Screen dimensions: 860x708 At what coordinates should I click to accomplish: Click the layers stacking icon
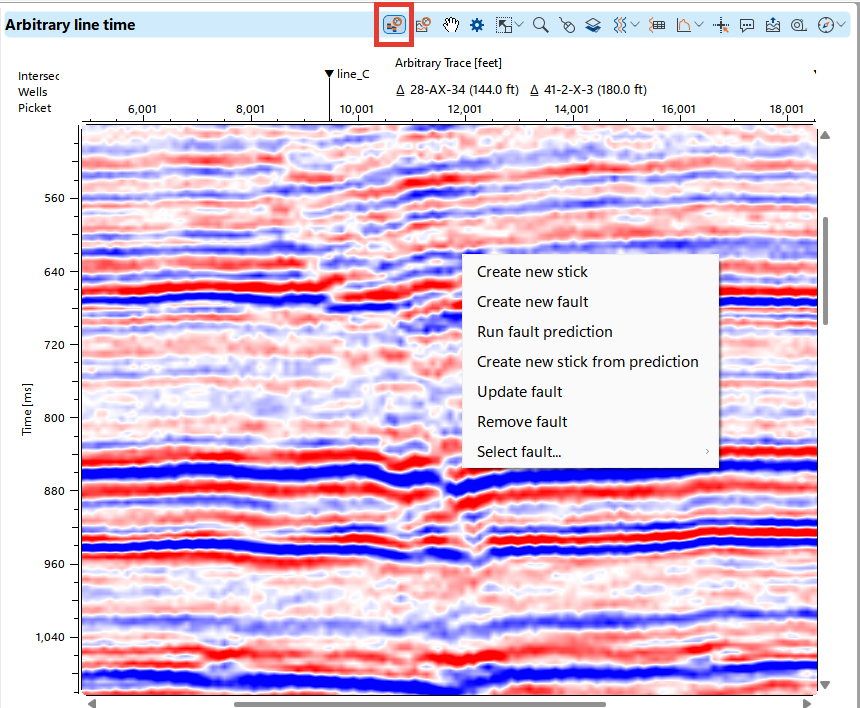click(x=592, y=25)
